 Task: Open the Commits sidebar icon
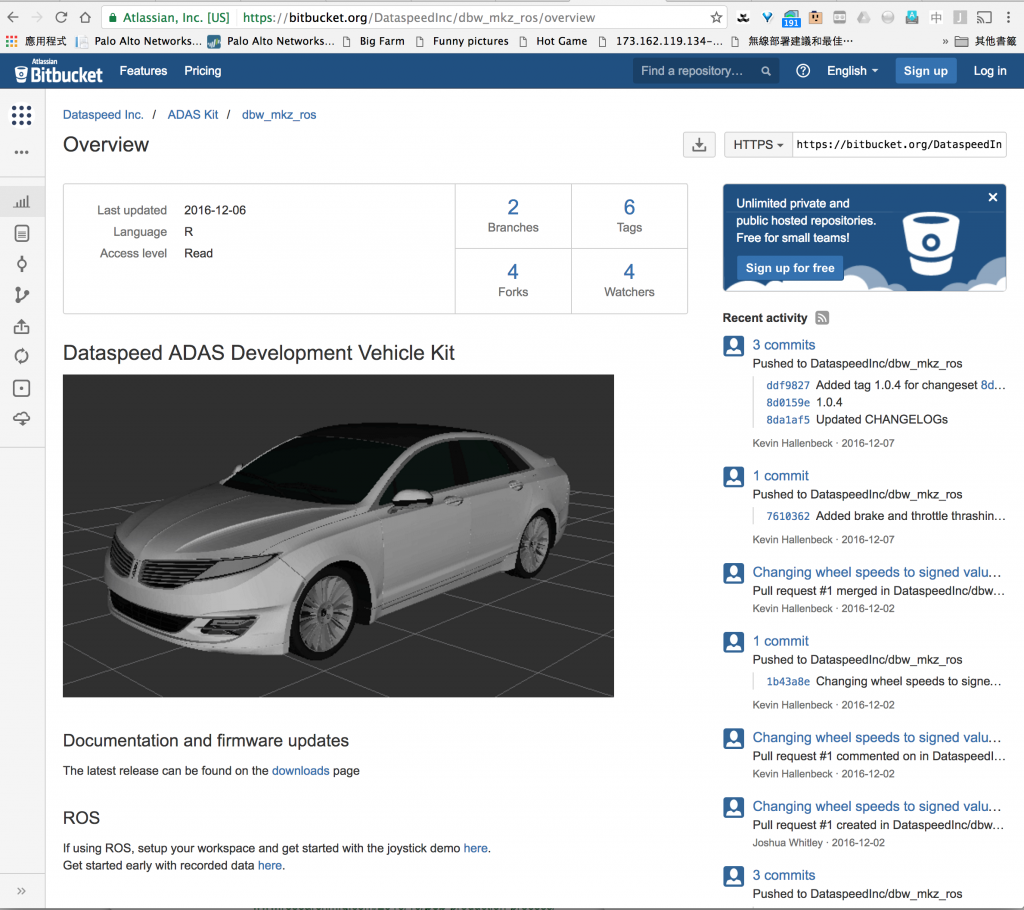point(22,264)
